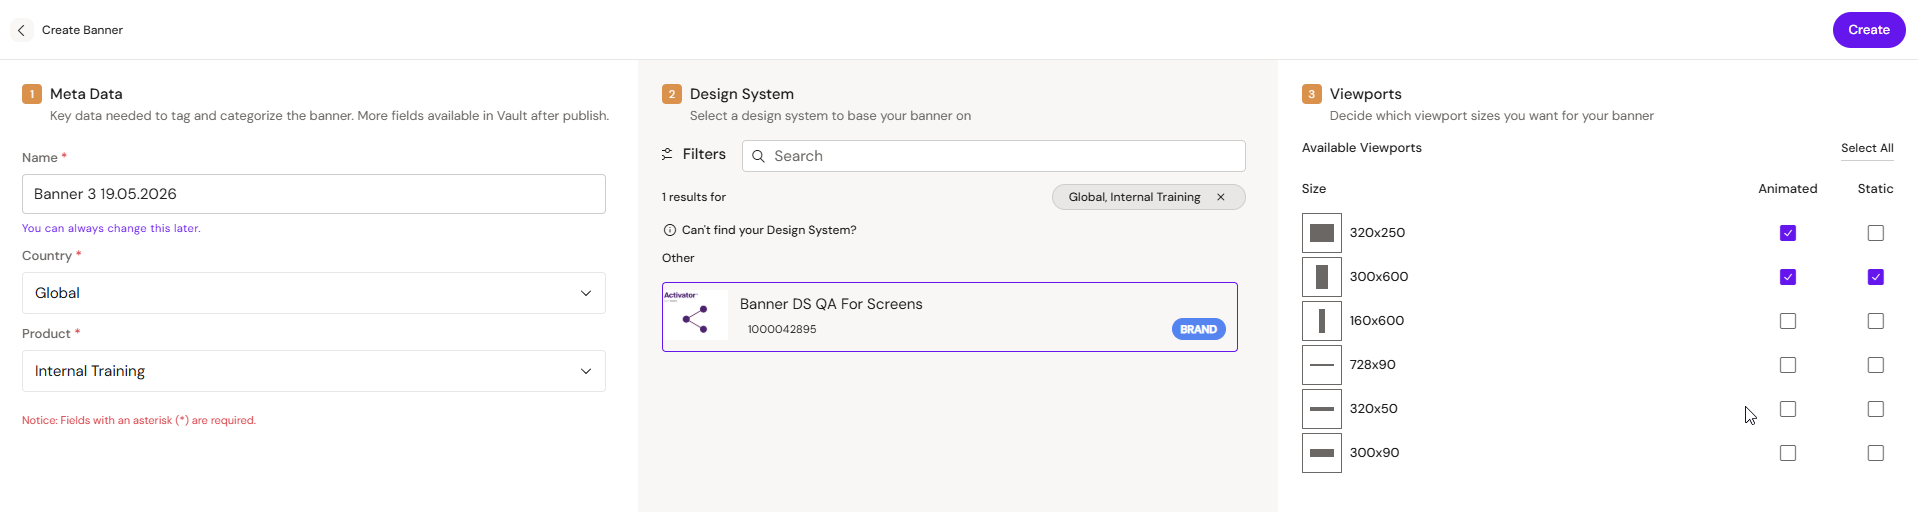The image size is (1918, 512).
Task: Uncheck Animated for 300x600
Action: tap(1788, 277)
